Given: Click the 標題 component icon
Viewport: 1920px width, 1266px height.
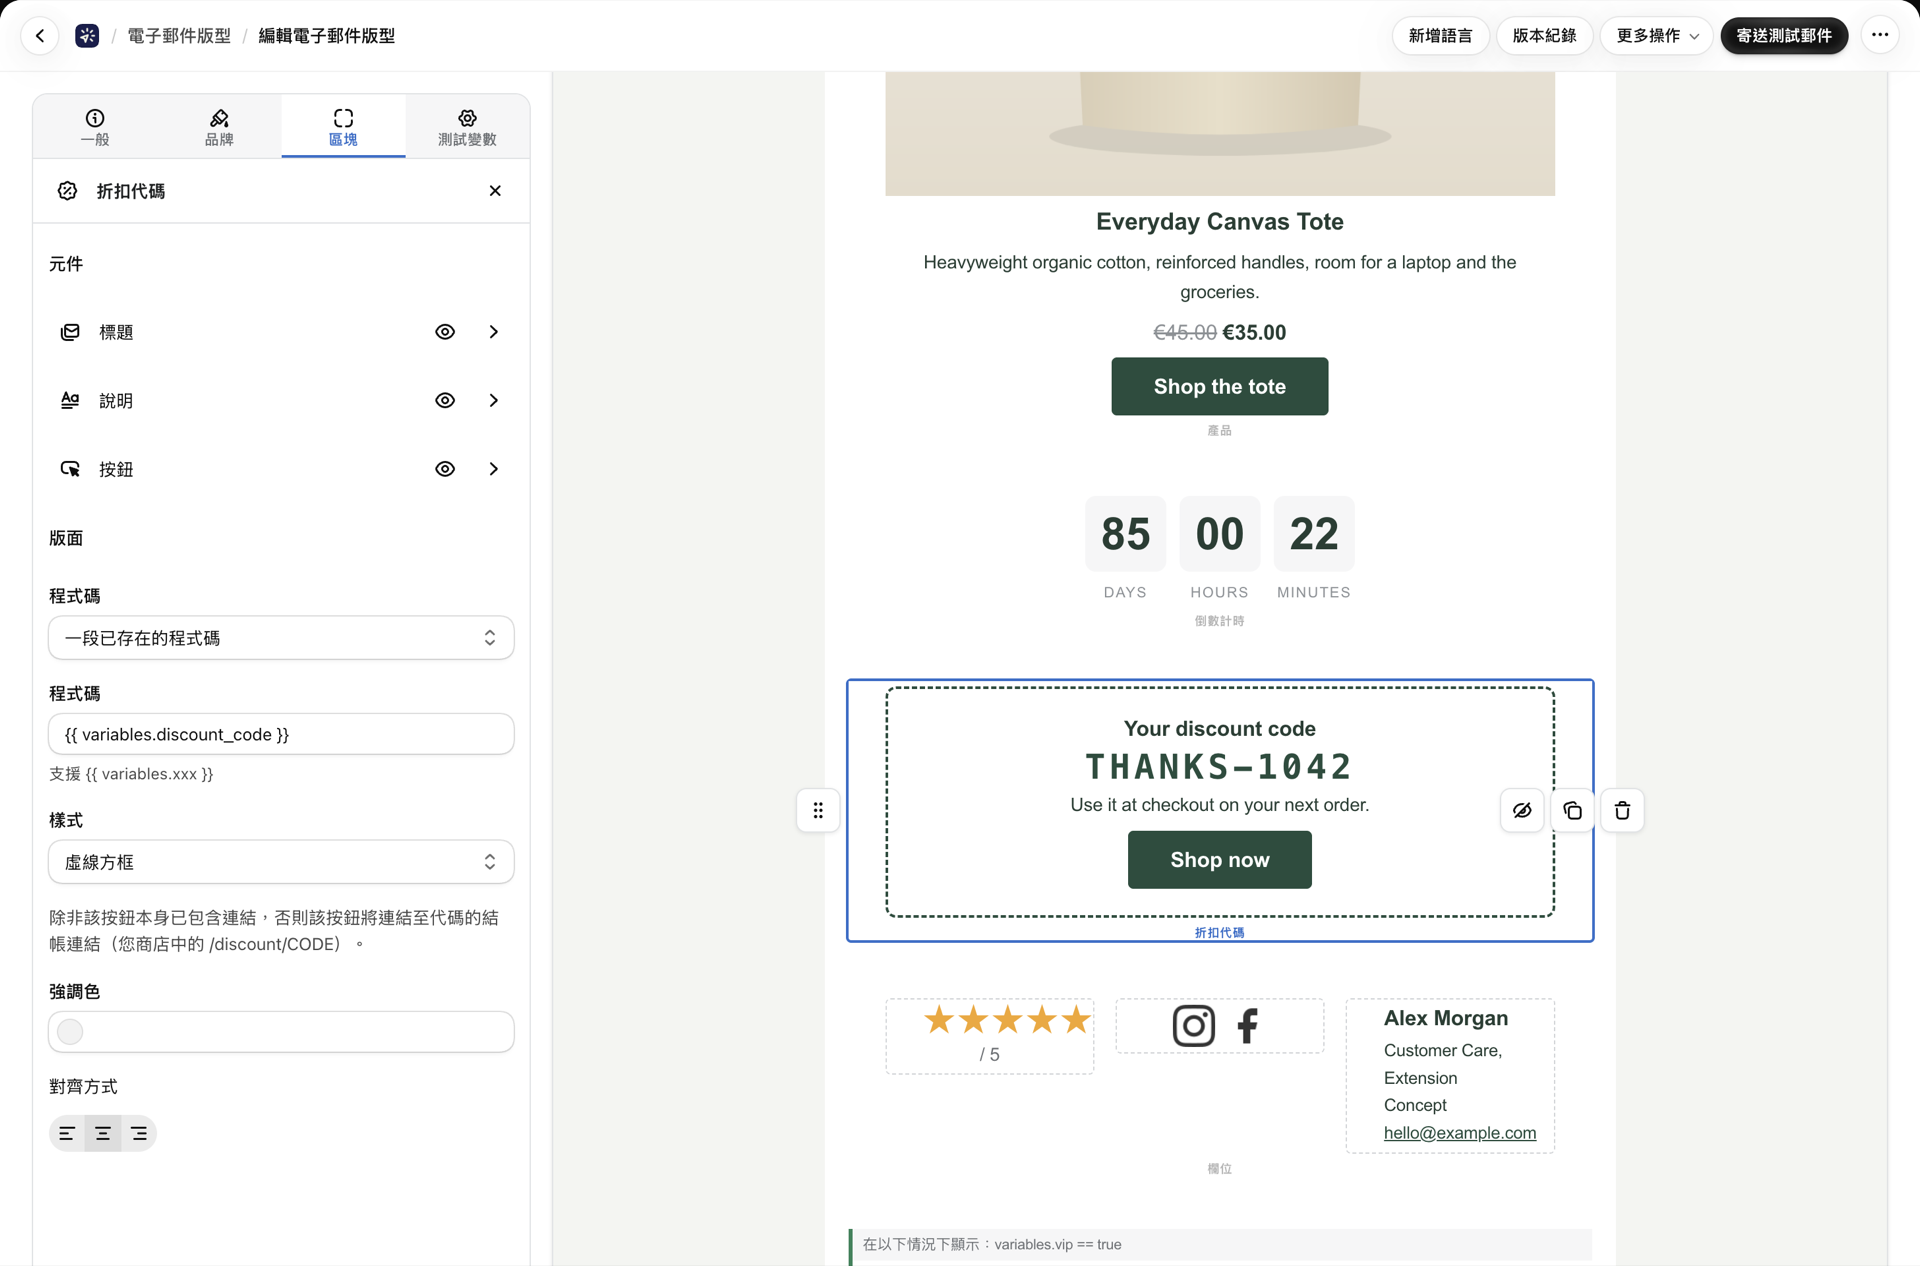Looking at the screenshot, I should [70, 332].
